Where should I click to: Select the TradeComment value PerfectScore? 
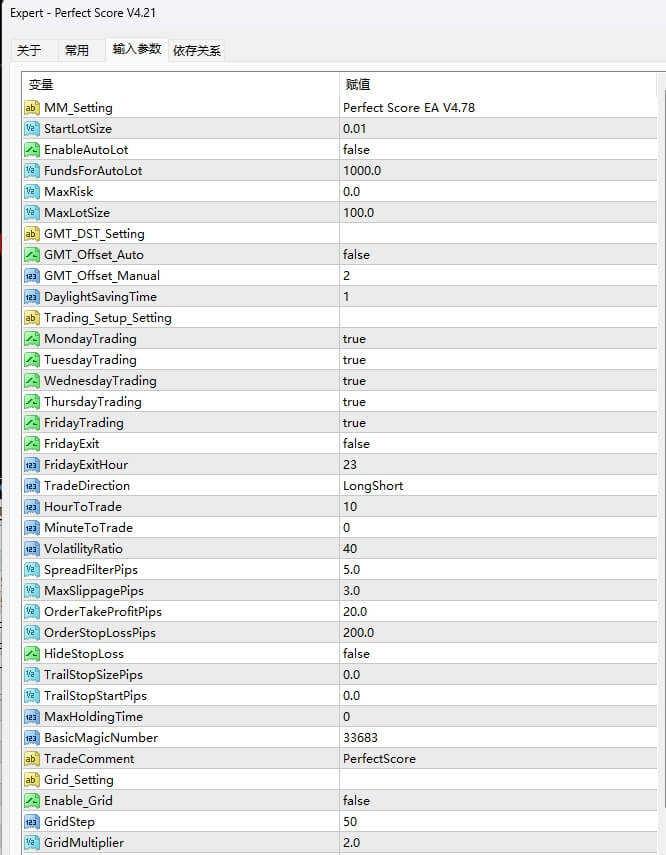379,758
